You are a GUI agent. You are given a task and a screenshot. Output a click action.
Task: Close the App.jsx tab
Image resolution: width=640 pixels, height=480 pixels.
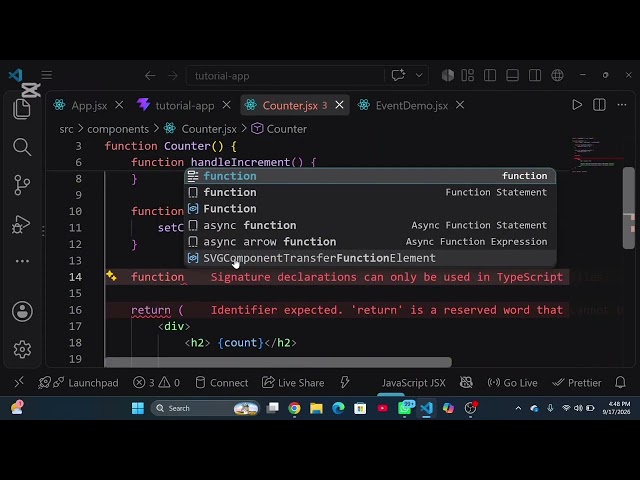[x=119, y=105]
